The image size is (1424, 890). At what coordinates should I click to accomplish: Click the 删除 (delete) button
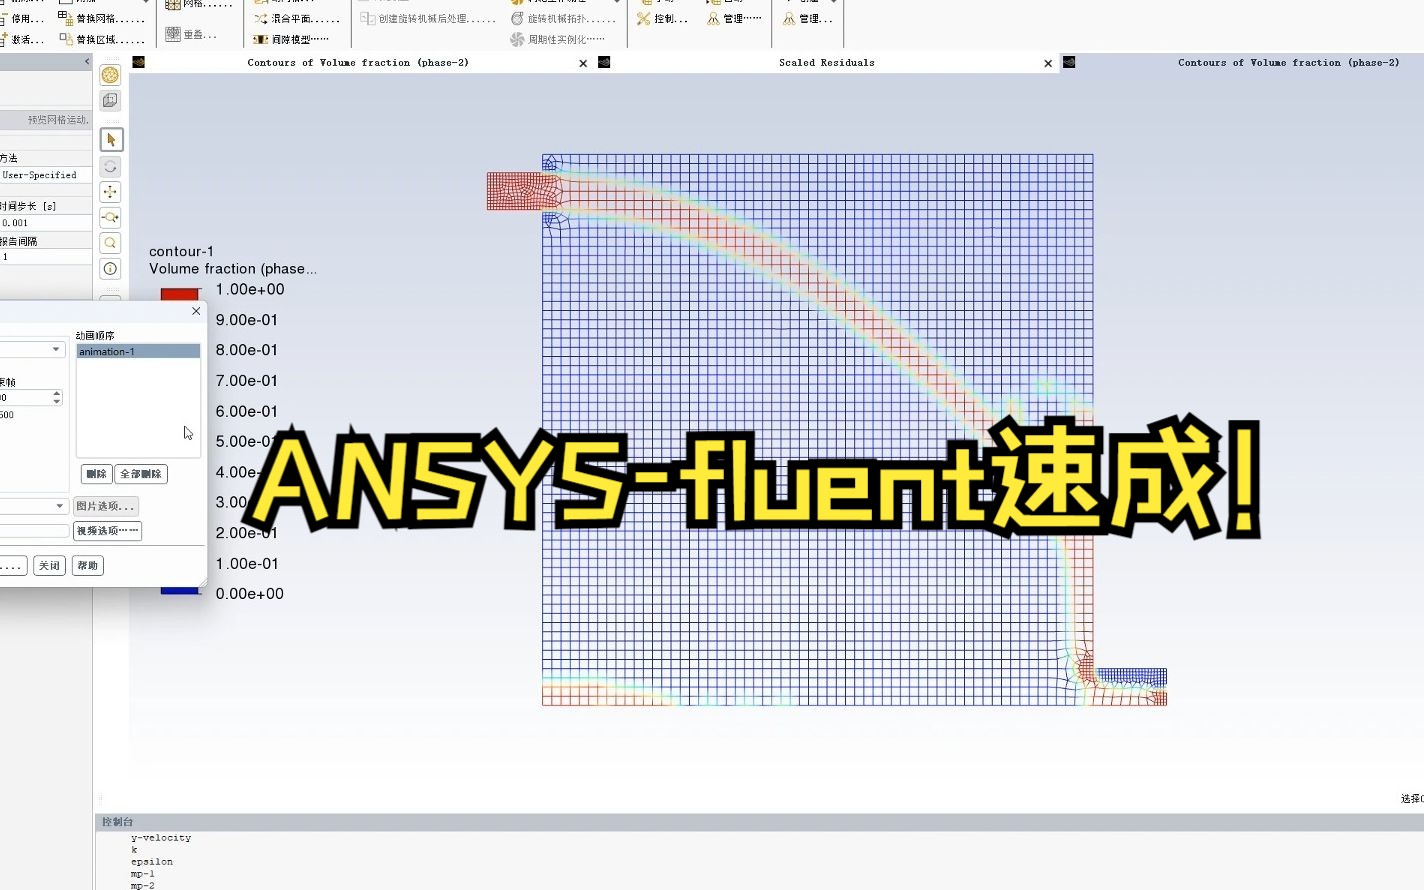(96, 474)
